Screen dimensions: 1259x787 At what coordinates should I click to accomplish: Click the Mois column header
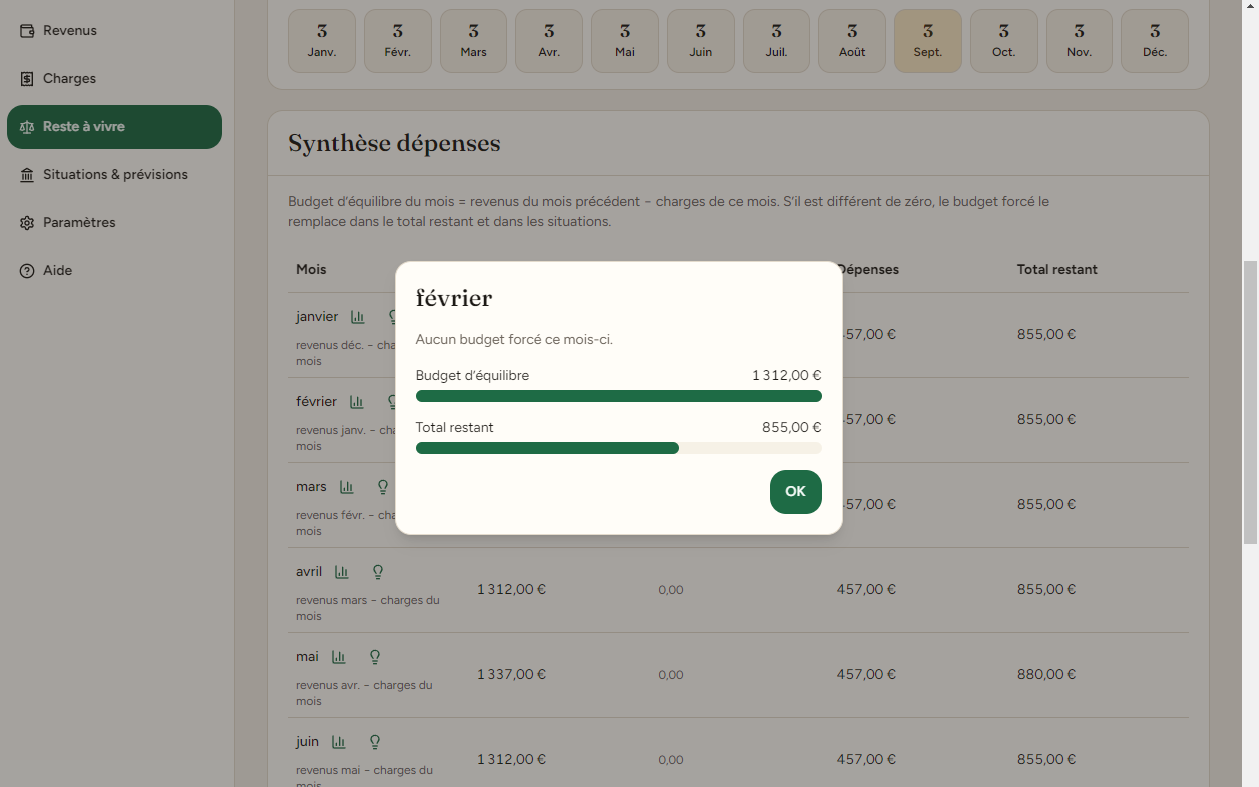pos(311,270)
